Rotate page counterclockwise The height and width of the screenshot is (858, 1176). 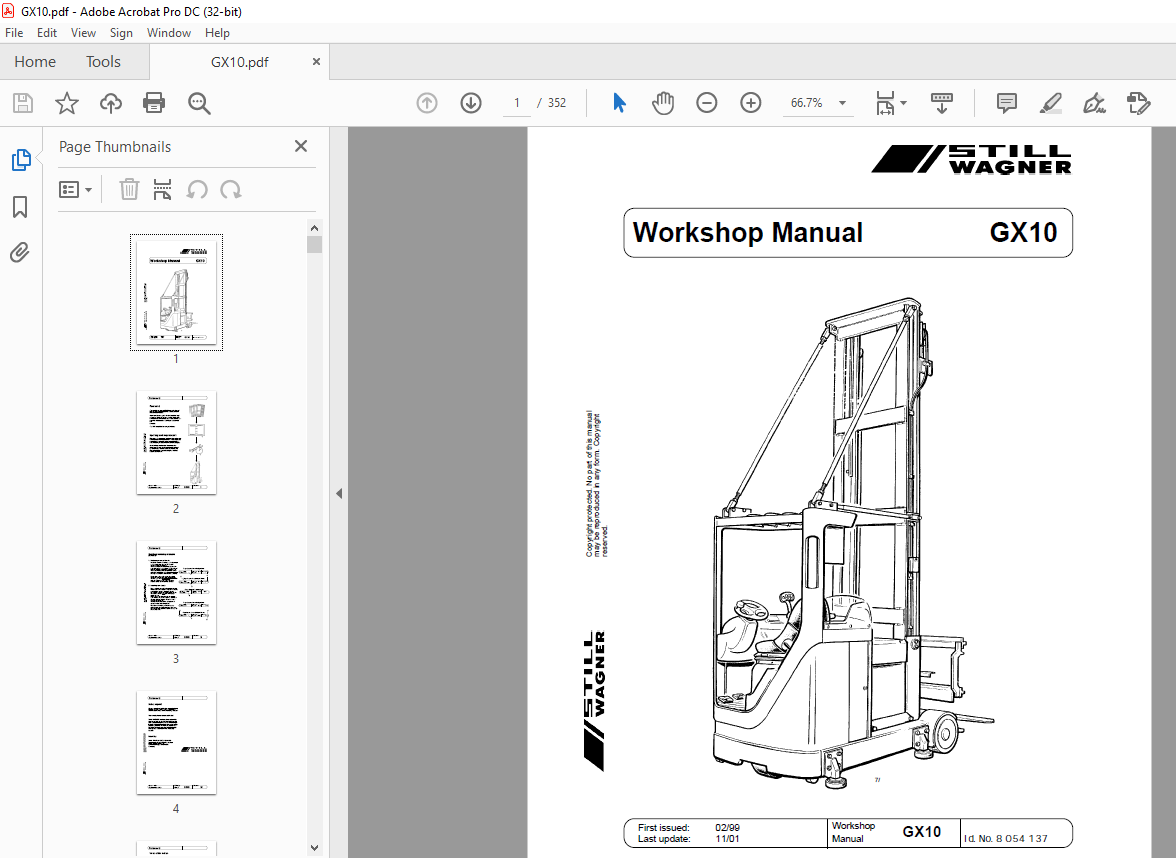pyautogui.click(x=196, y=190)
